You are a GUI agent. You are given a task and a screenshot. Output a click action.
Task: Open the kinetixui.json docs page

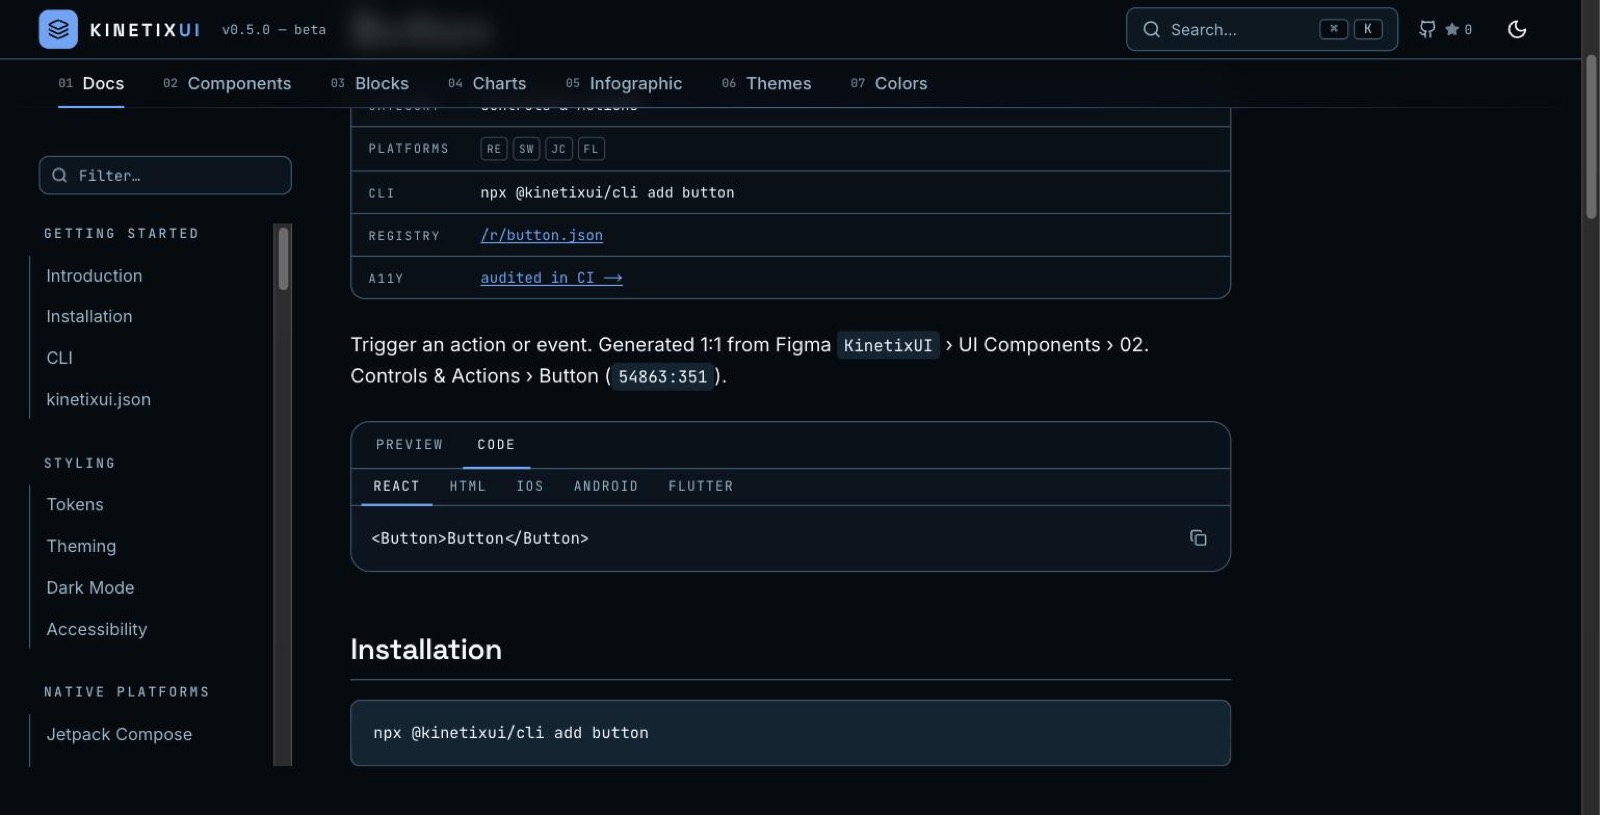[98, 400]
